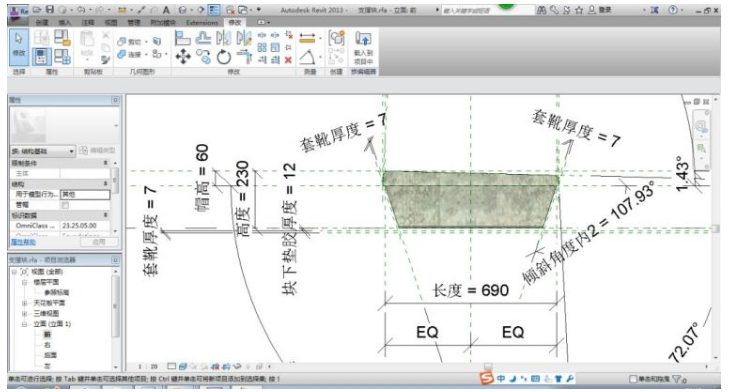Open the 视图 ribbon tab
The height and width of the screenshot is (392, 730).
click(x=111, y=22)
